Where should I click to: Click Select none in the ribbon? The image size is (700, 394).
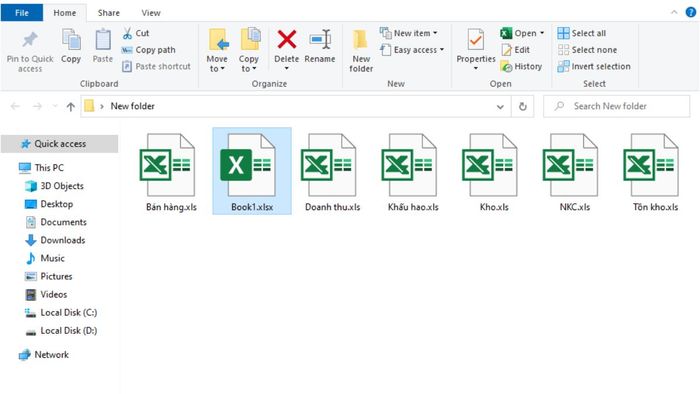[x=587, y=50]
